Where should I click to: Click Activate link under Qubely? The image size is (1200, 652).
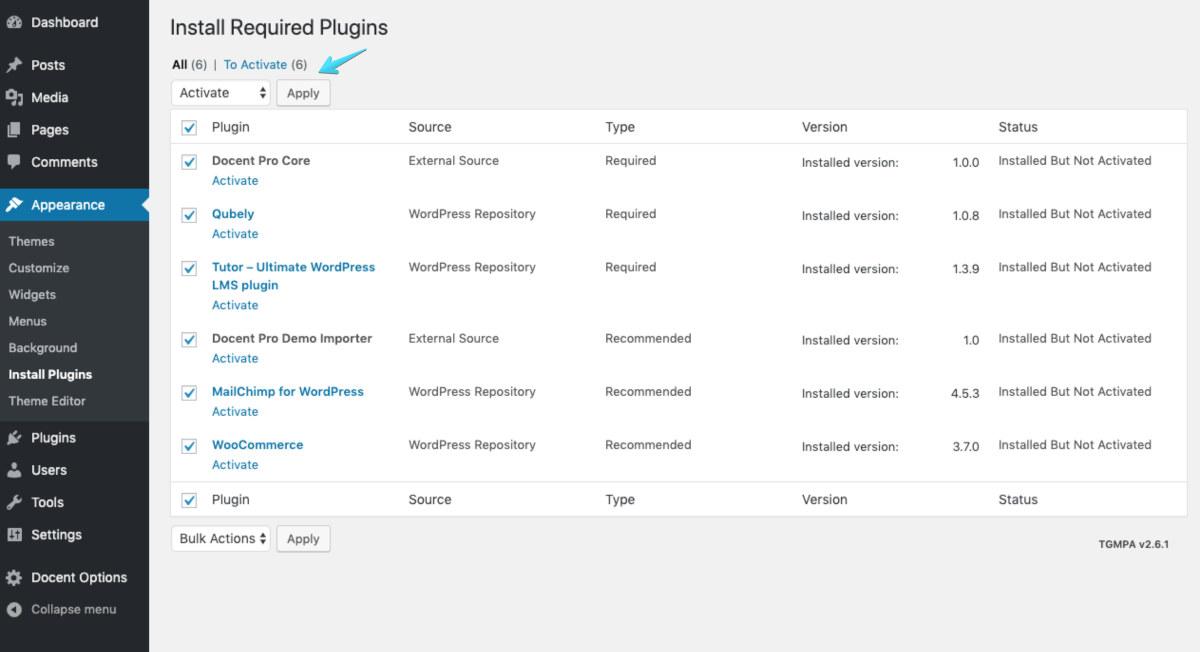coord(235,234)
